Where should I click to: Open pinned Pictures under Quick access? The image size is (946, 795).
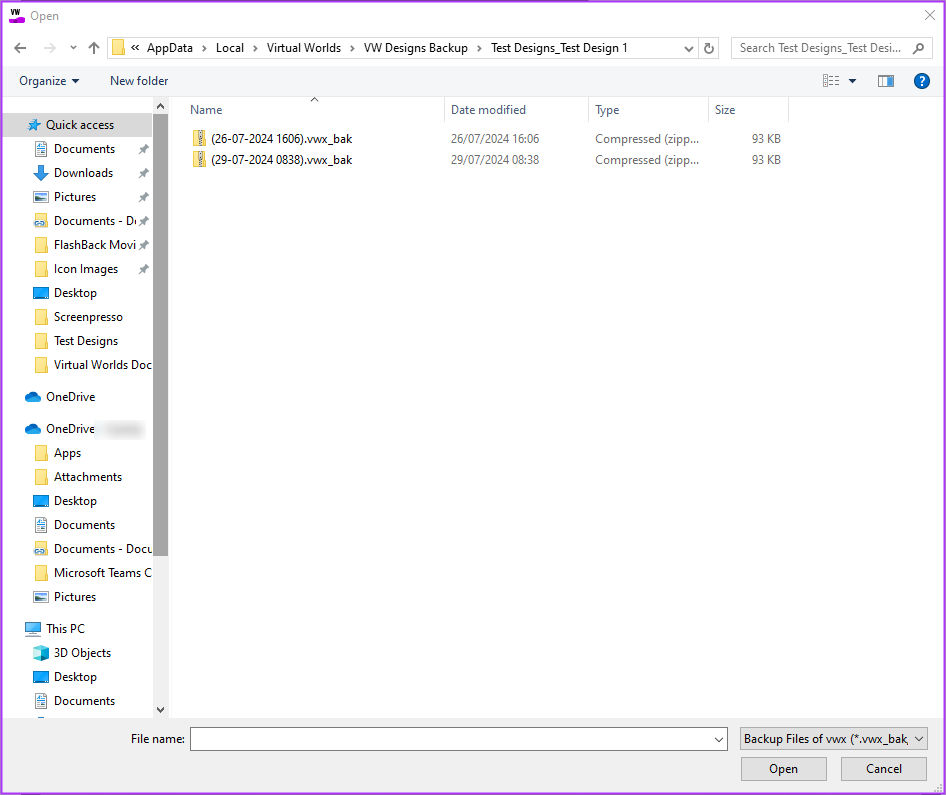click(75, 197)
